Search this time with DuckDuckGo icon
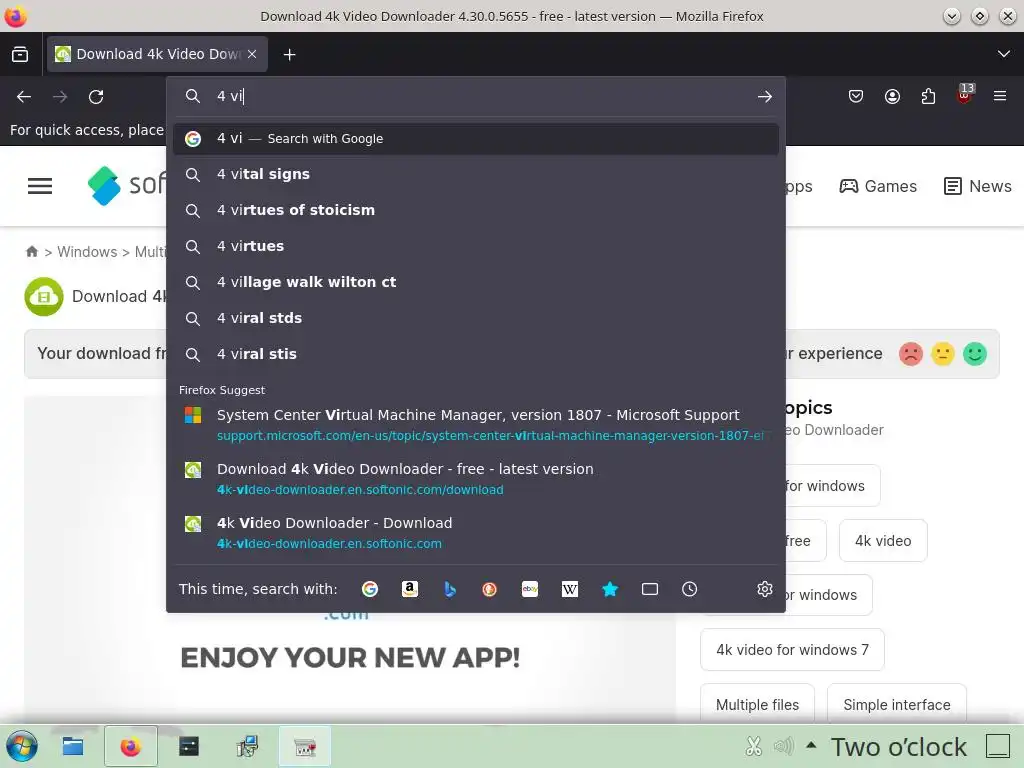 (489, 589)
